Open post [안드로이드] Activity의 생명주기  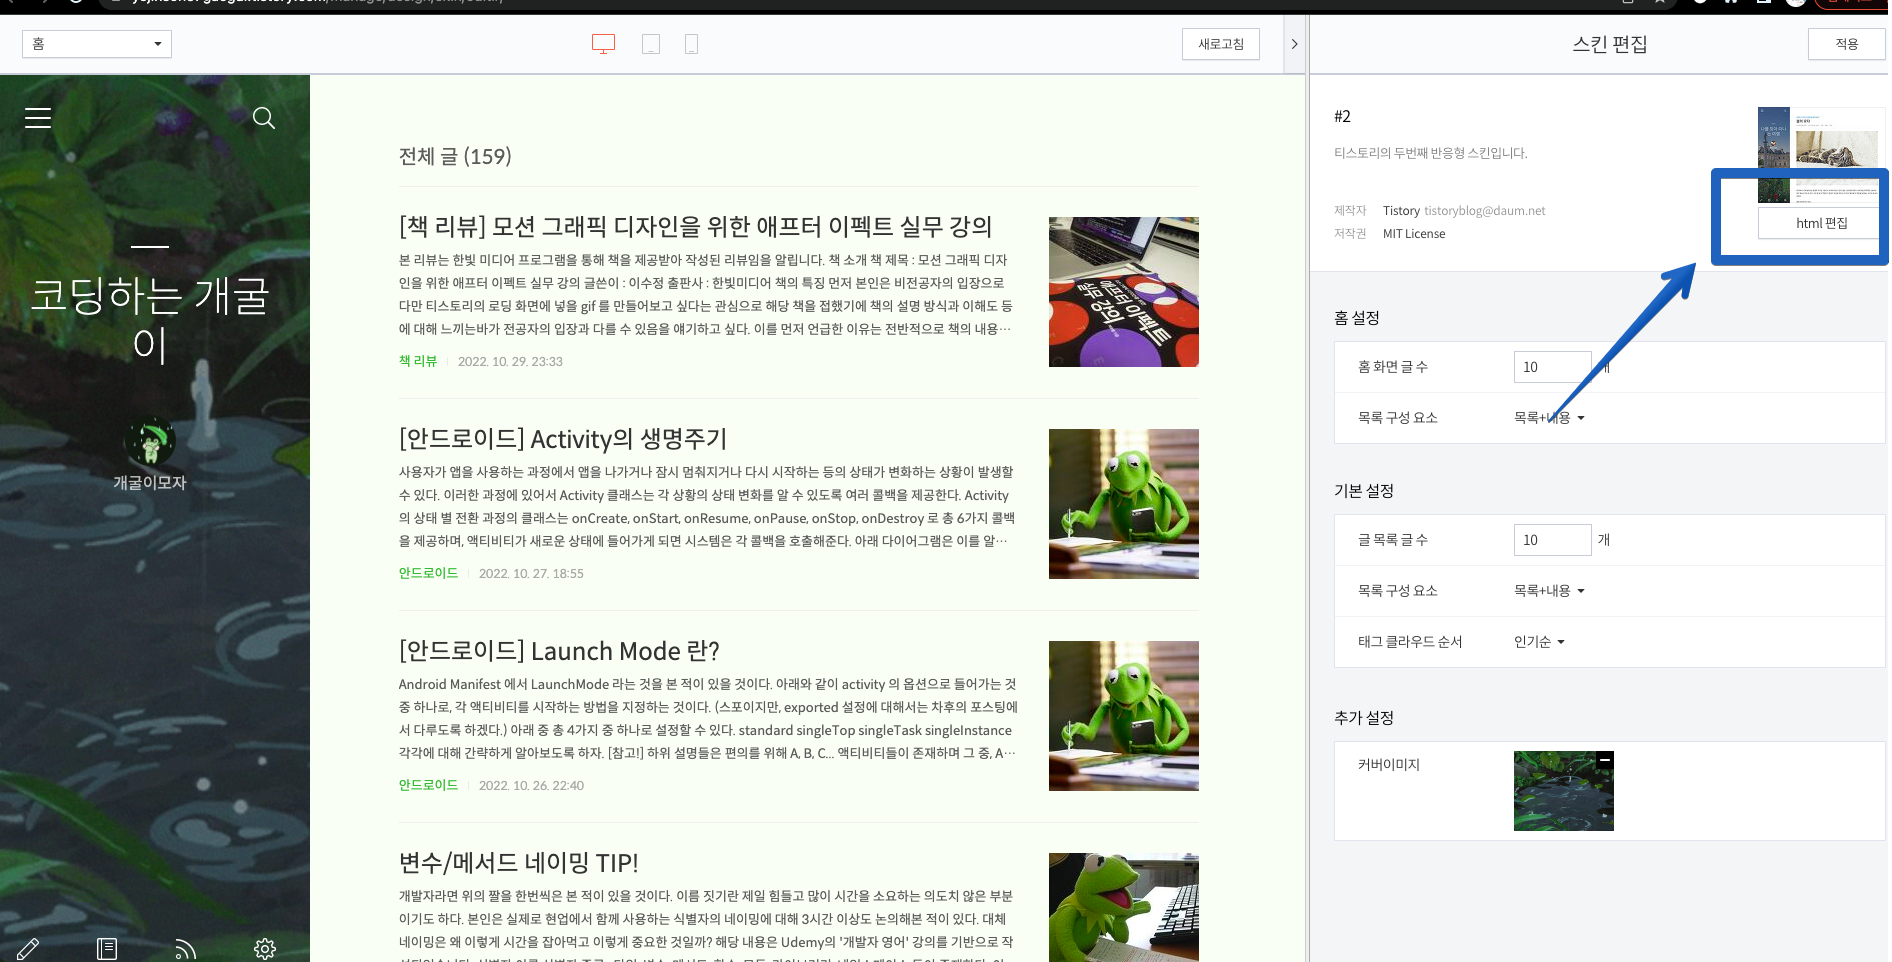tap(563, 439)
